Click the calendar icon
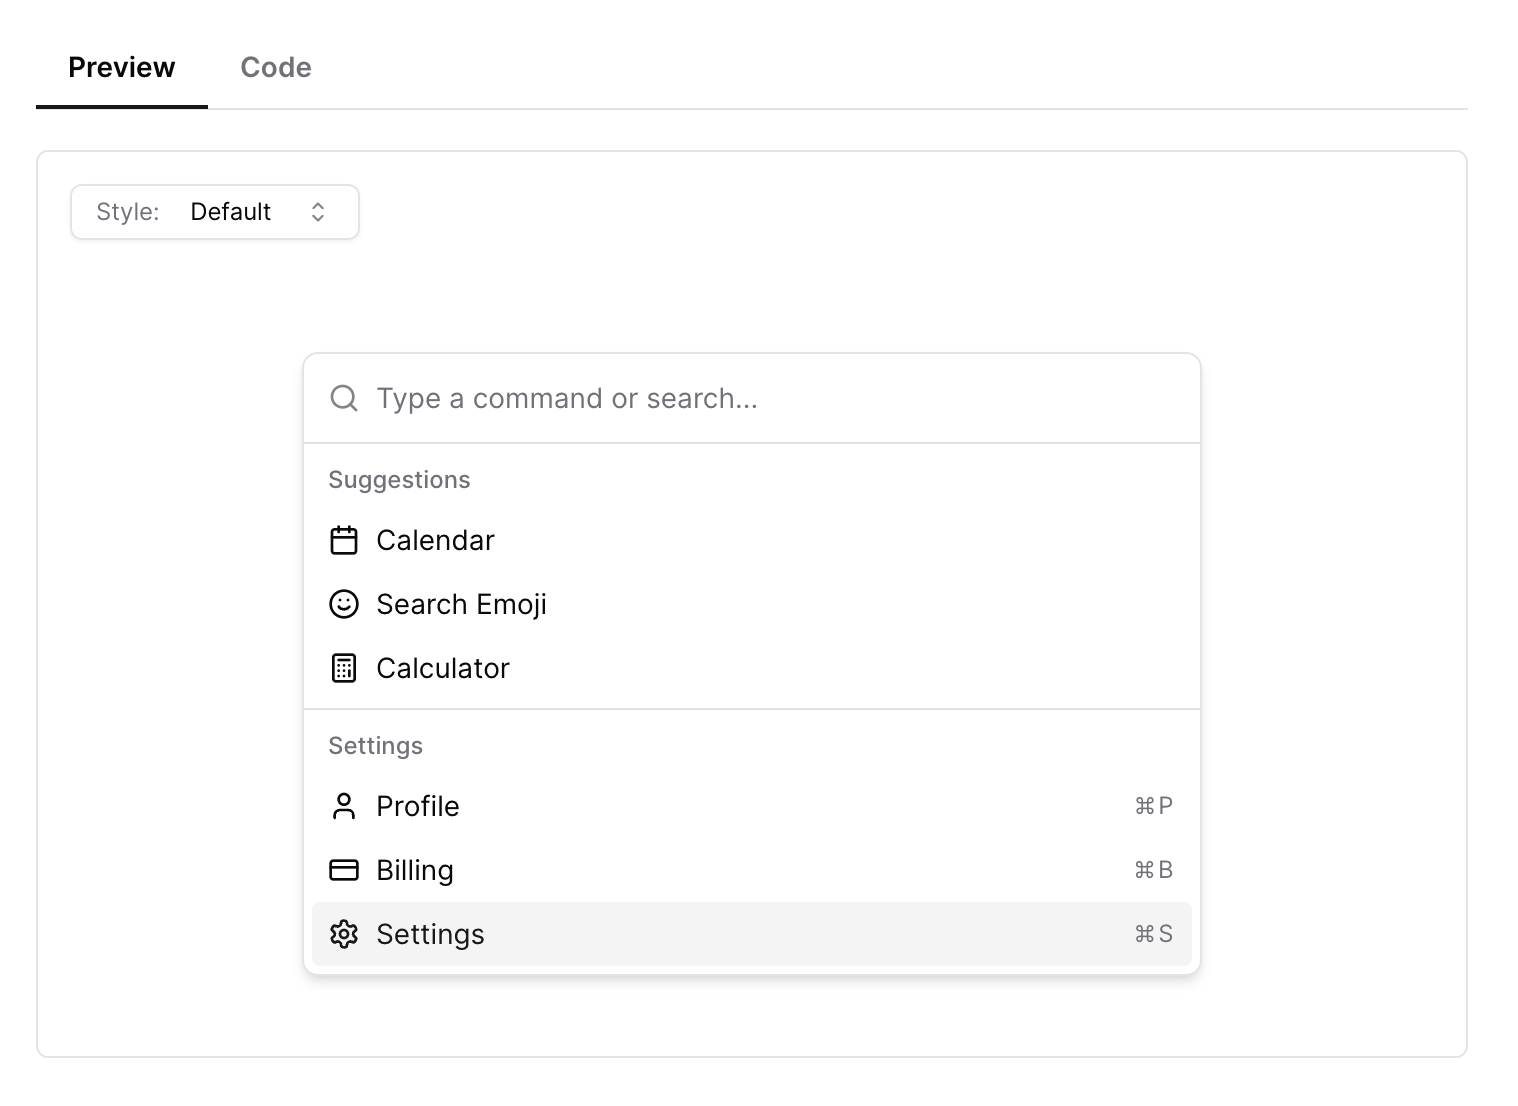Viewport: 1518px width, 1106px height. [x=344, y=540]
